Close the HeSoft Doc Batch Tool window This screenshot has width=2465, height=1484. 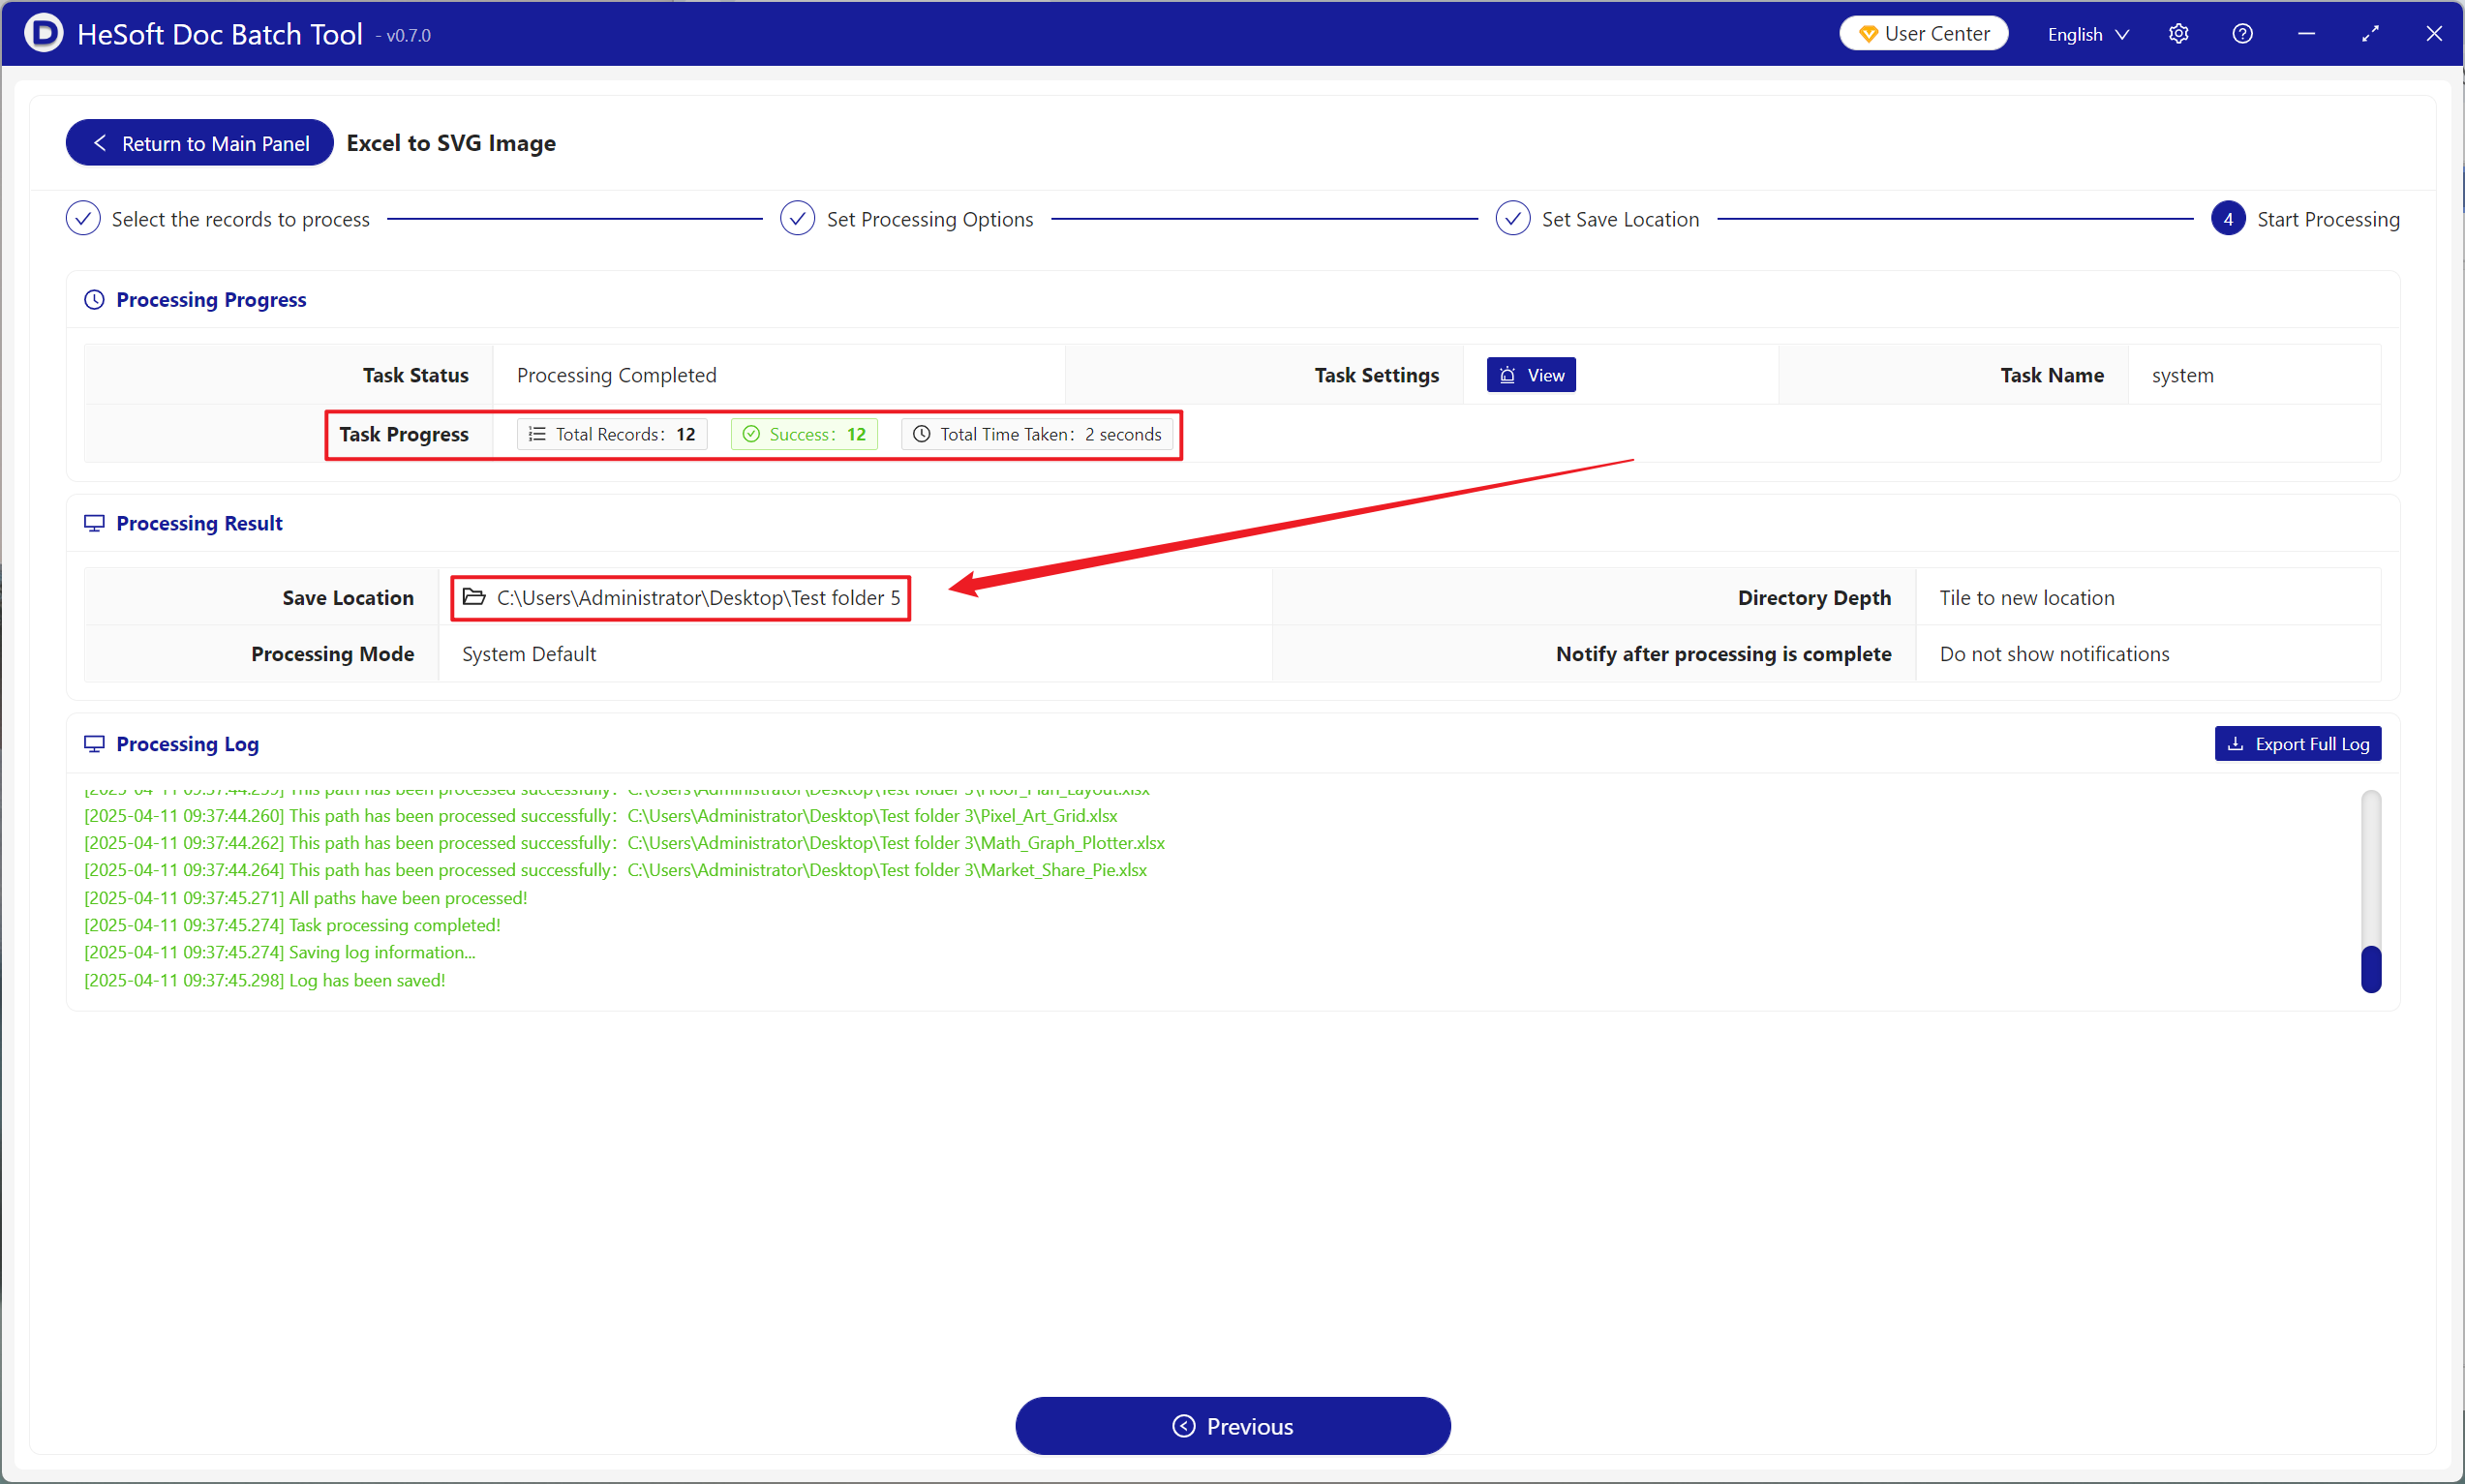[2434, 34]
